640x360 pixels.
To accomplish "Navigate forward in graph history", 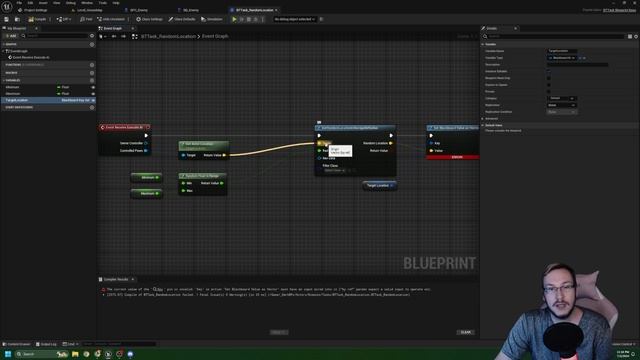I will tap(123, 36).
